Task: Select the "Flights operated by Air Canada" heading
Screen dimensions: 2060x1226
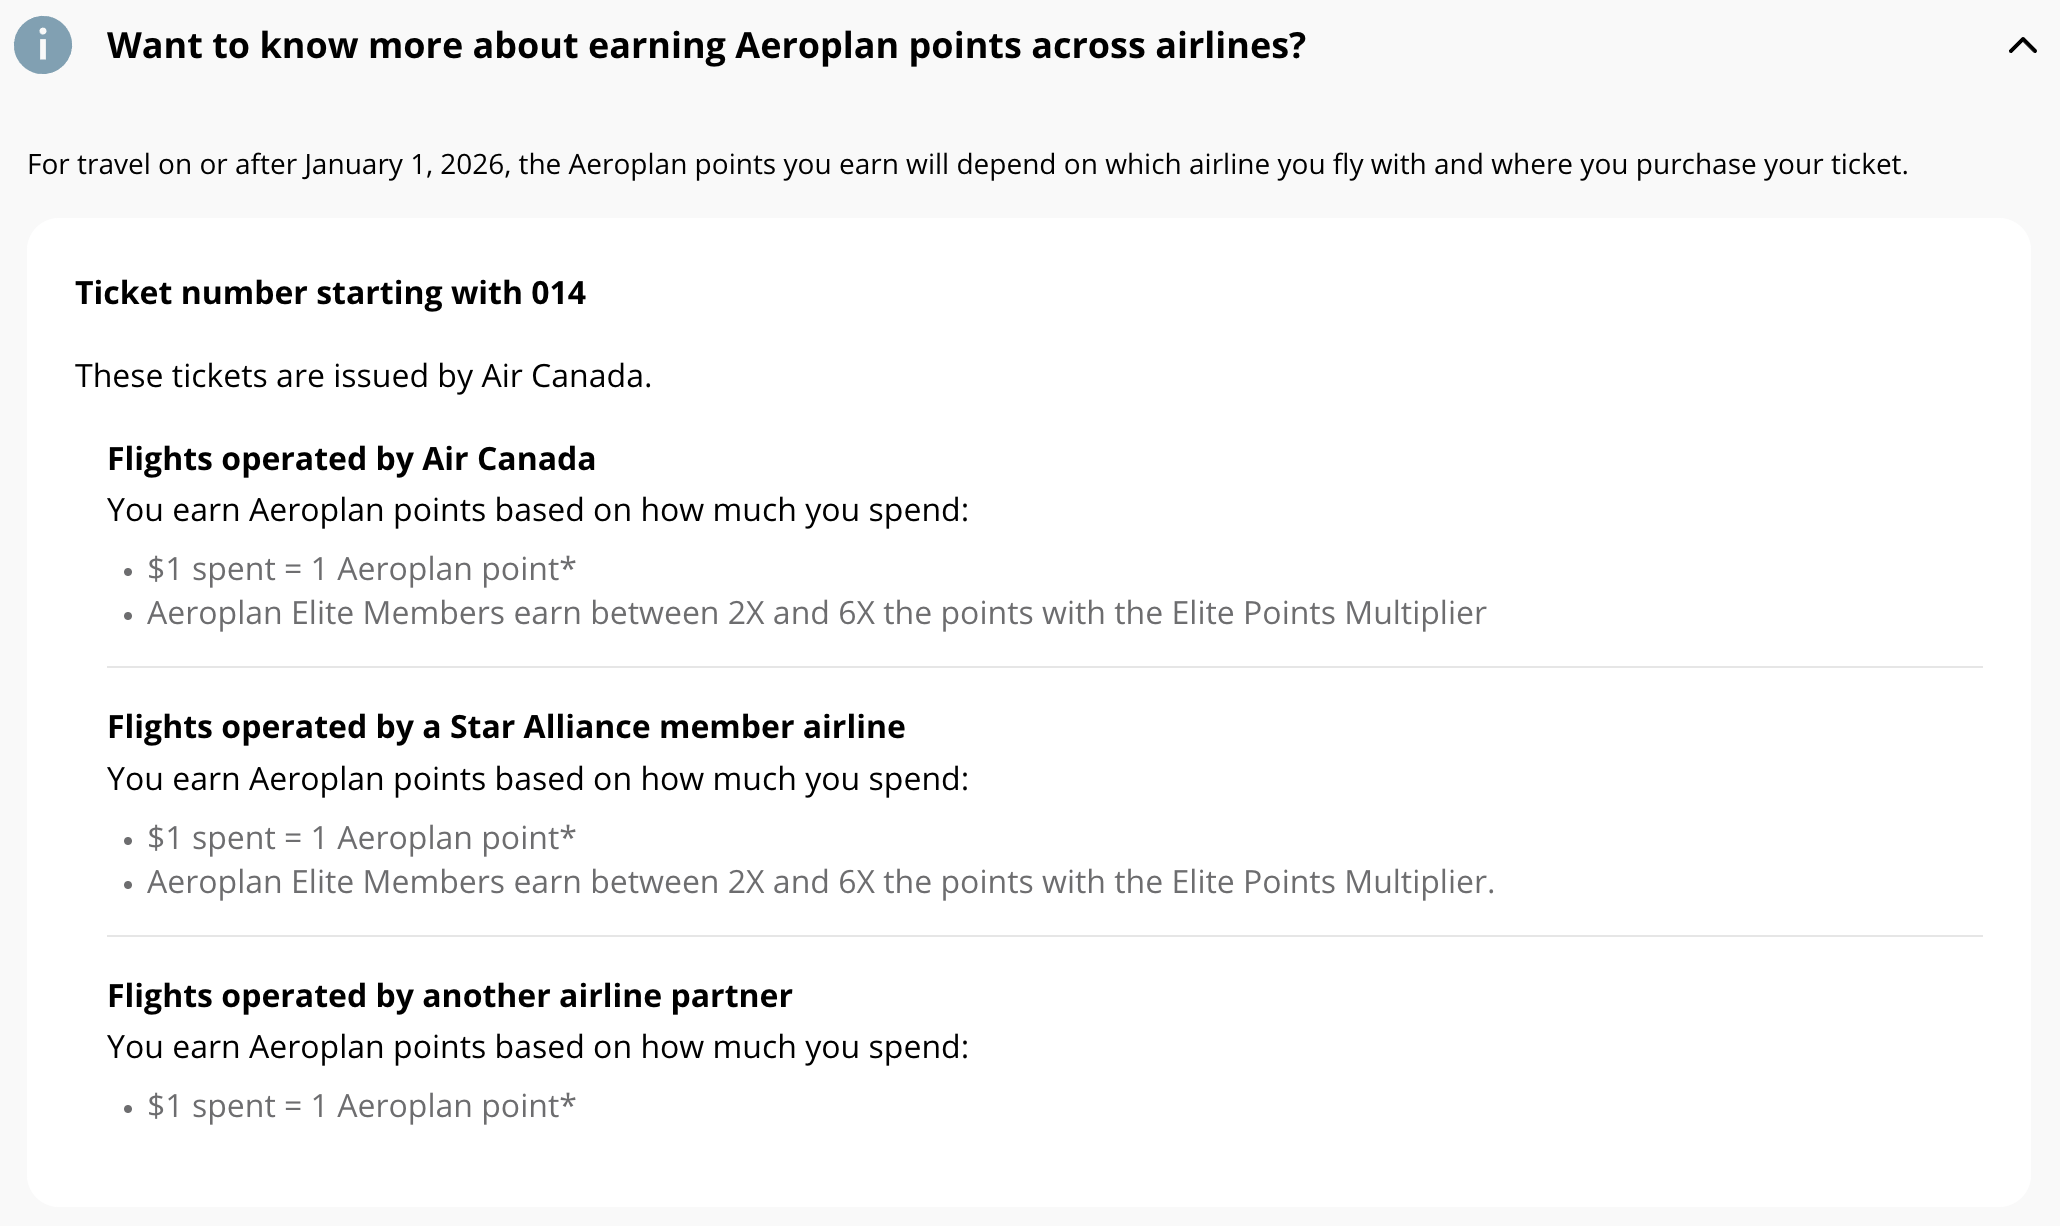Action: pyautogui.click(x=351, y=459)
